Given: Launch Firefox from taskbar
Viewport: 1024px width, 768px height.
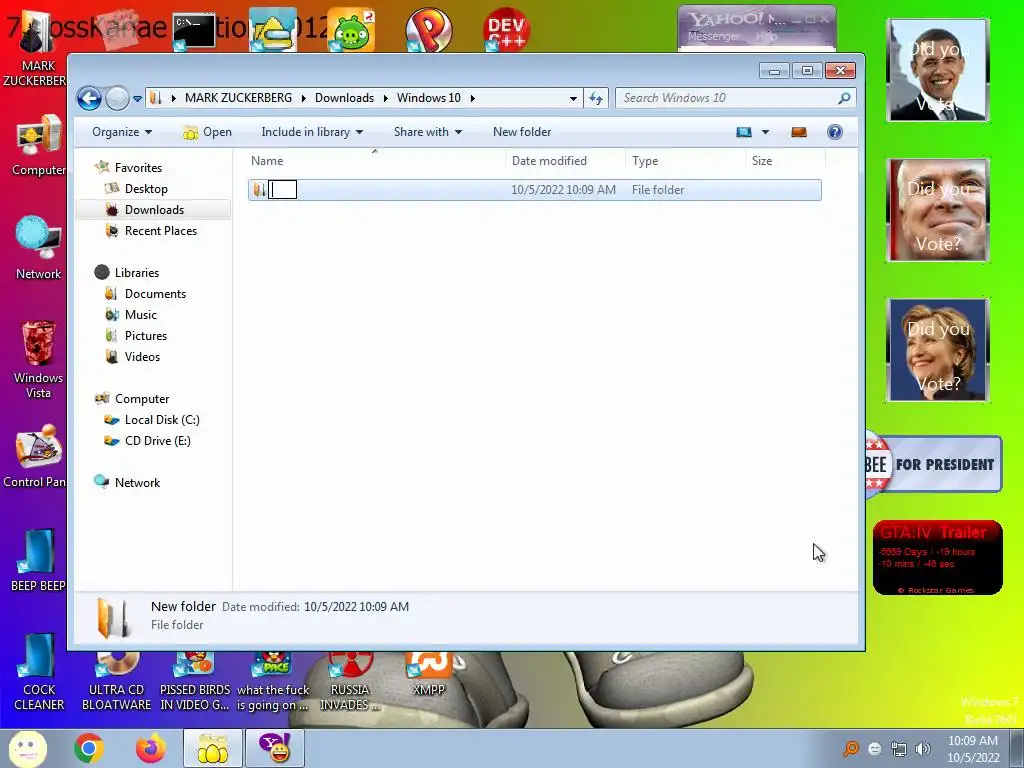Looking at the screenshot, I should pyautogui.click(x=151, y=748).
